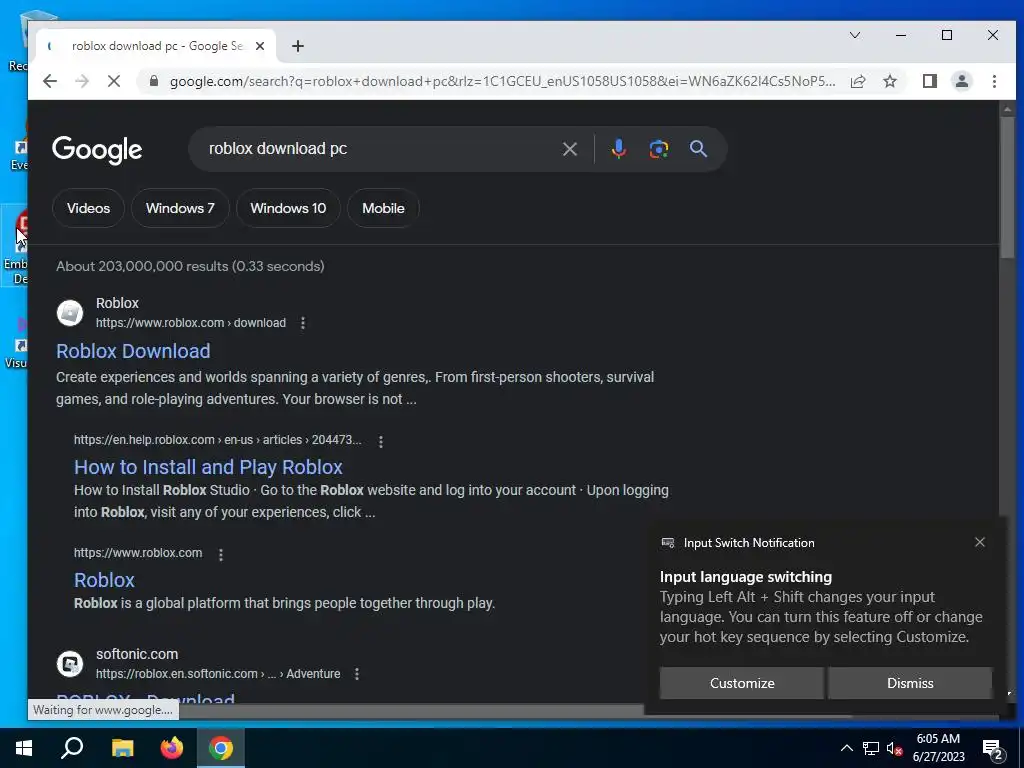Open How to Install and Play Roblox
This screenshot has height=768, width=1024.
tap(208, 467)
